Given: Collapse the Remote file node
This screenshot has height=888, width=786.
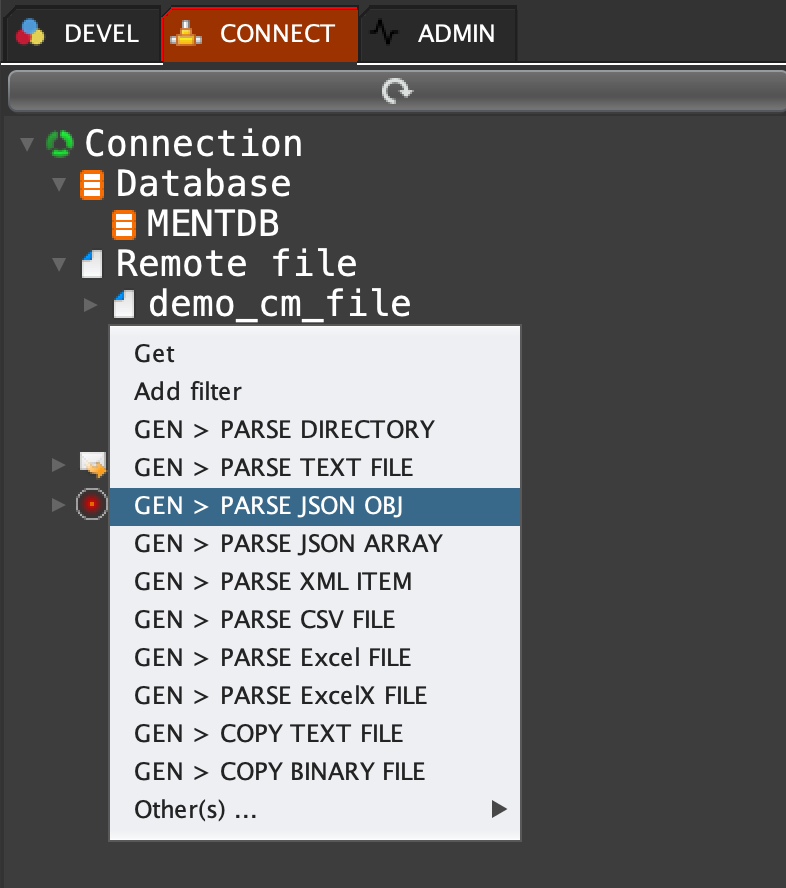Looking at the screenshot, I should 60,265.
